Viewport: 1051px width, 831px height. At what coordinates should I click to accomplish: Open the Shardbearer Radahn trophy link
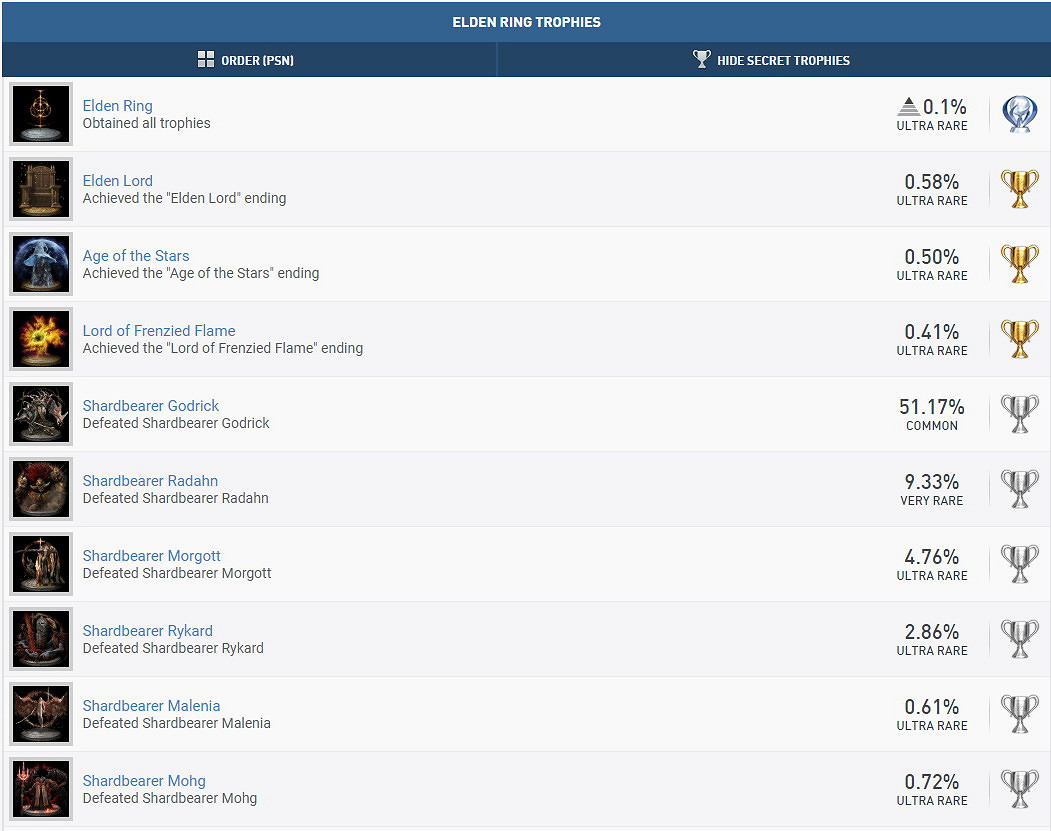coord(150,481)
